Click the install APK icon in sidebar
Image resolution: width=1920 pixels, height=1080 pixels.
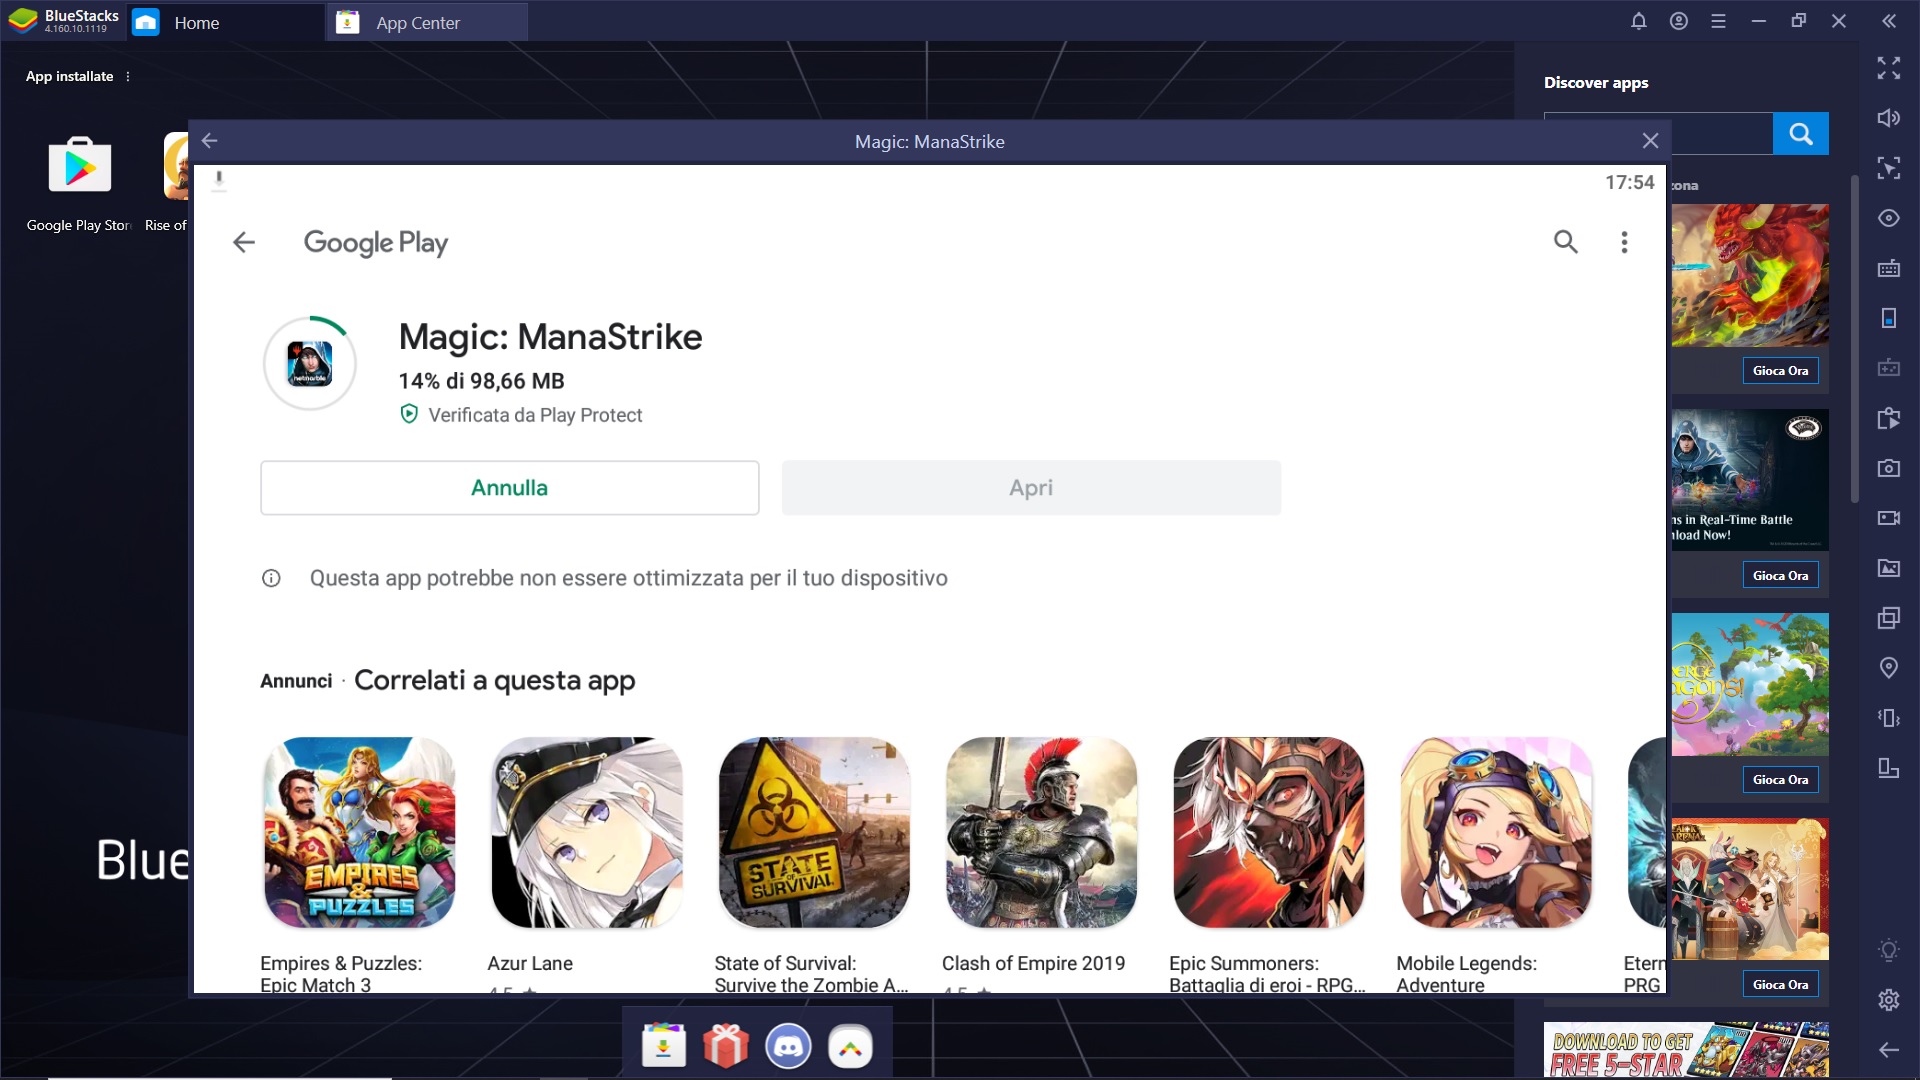click(x=1888, y=418)
